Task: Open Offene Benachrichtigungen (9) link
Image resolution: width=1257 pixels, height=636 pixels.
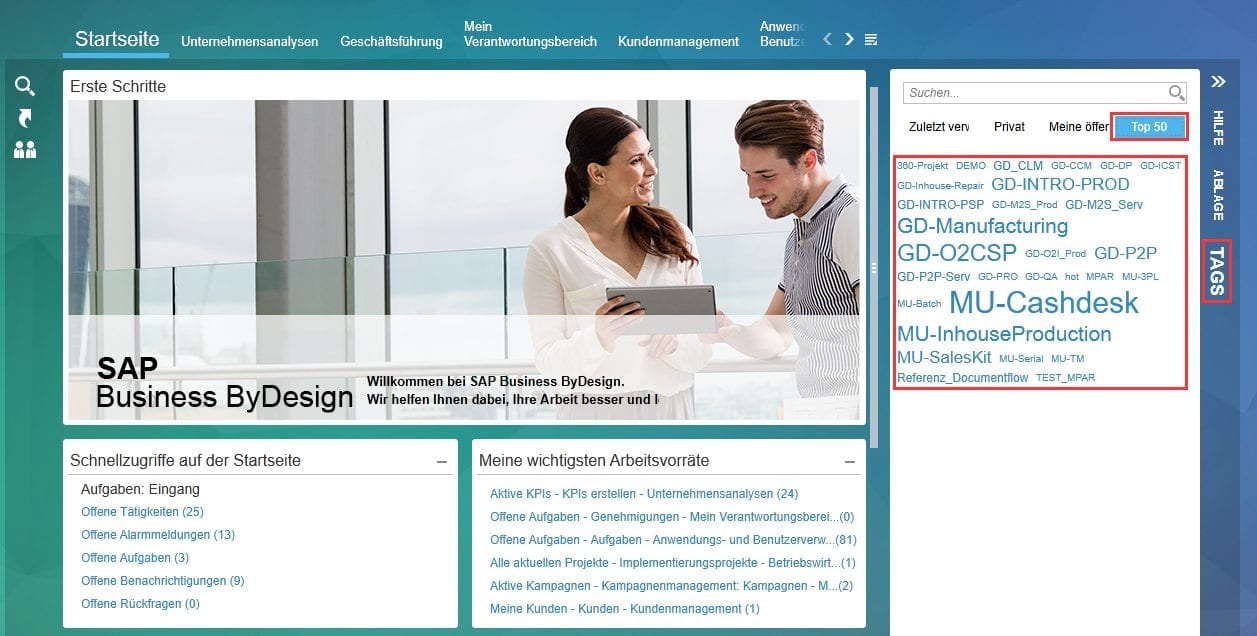Action: (x=162, y=581)
